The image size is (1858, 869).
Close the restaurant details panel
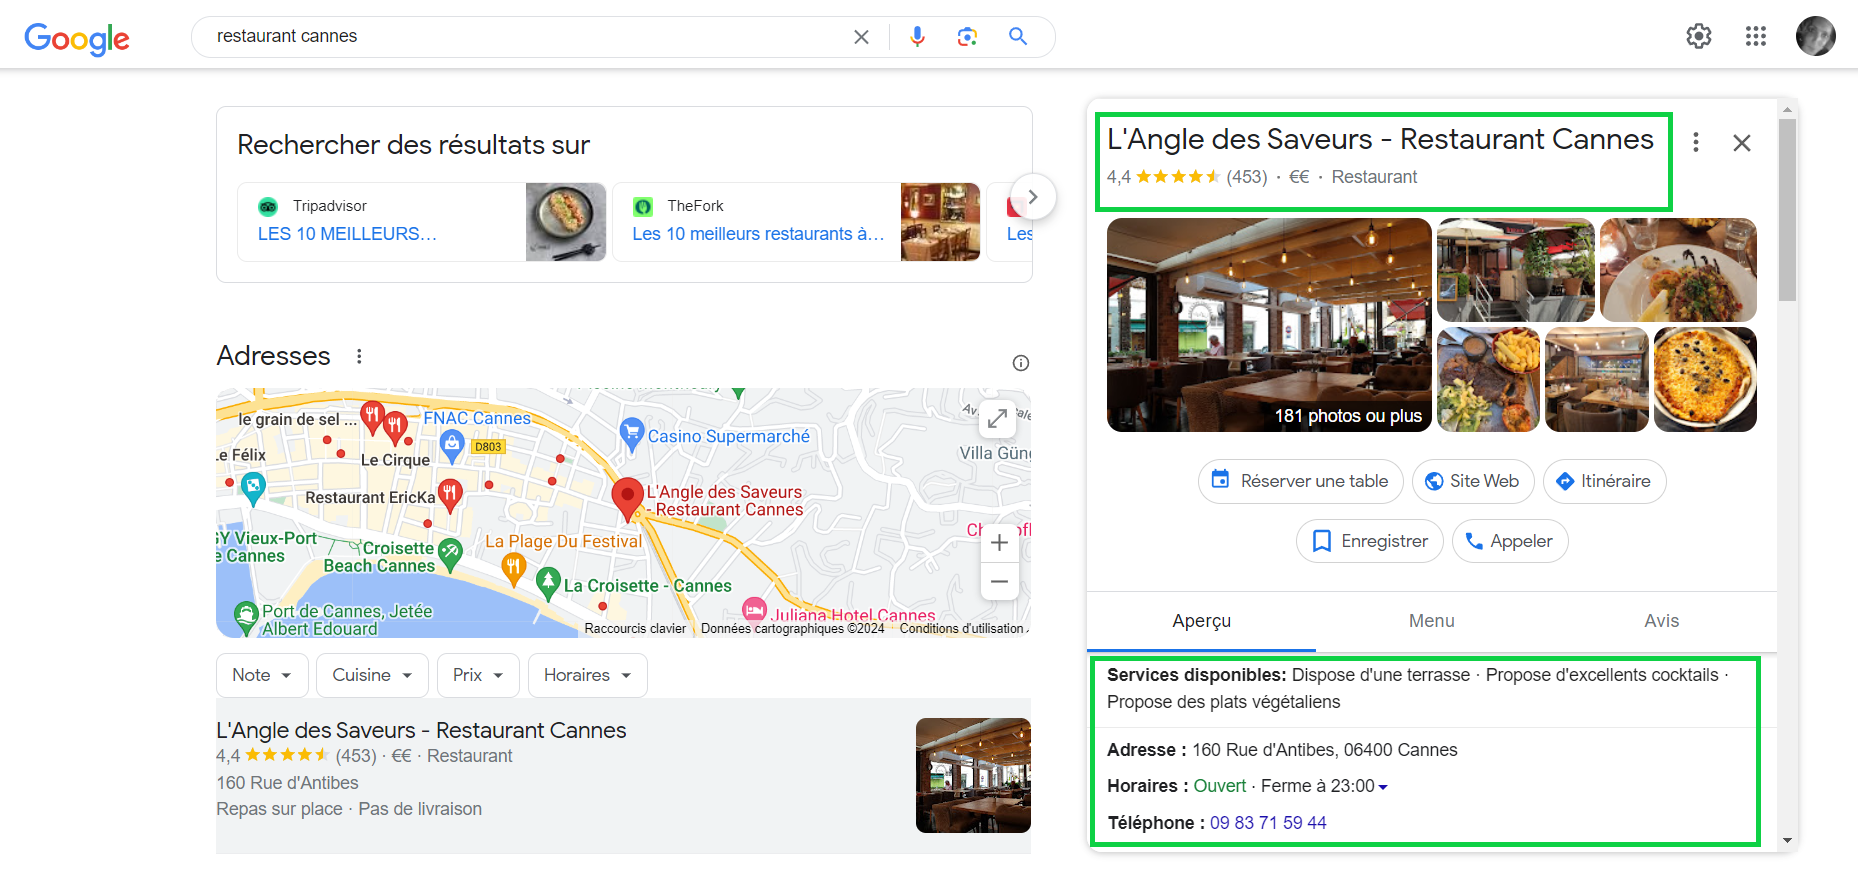tap(1742, 143)
